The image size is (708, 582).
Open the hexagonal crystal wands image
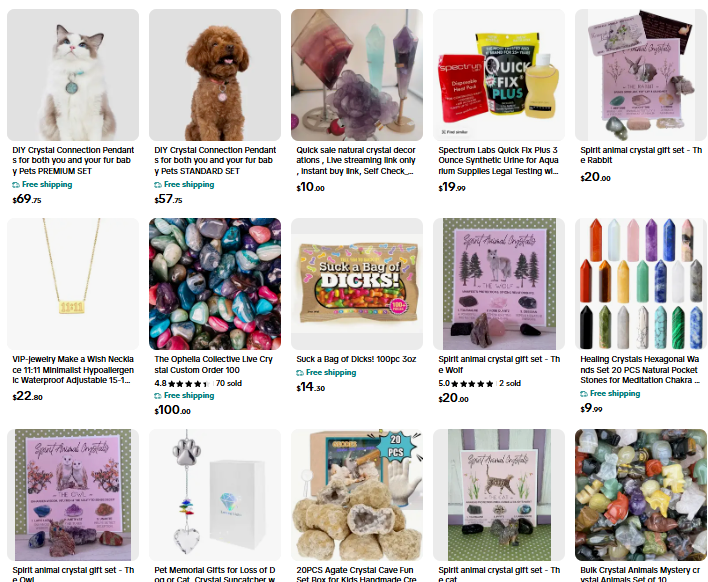(x=641, y=284)
